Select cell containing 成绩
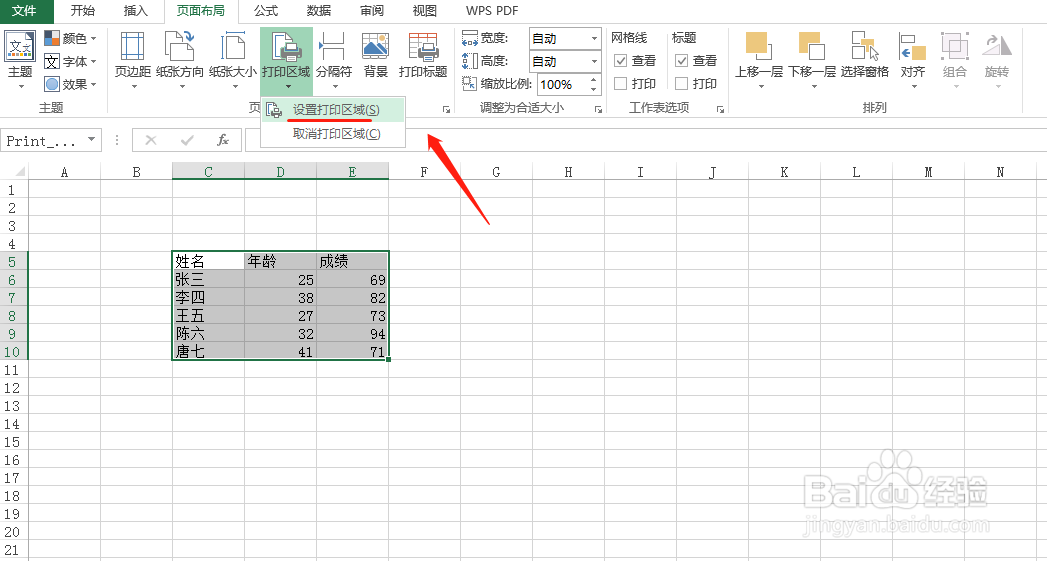Image resolution: width=1047 pixels, height=561 pixels. (x=353, y=261)
